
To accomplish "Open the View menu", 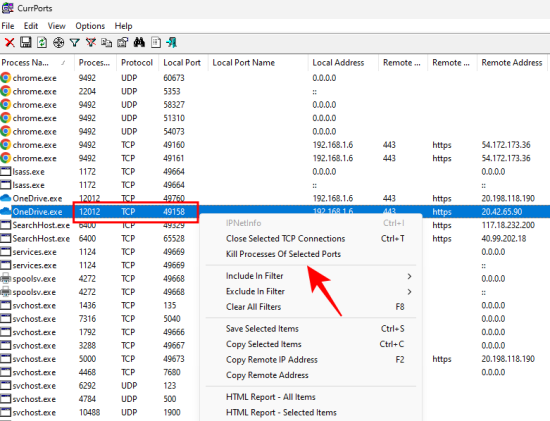I will tap(56, 26).
